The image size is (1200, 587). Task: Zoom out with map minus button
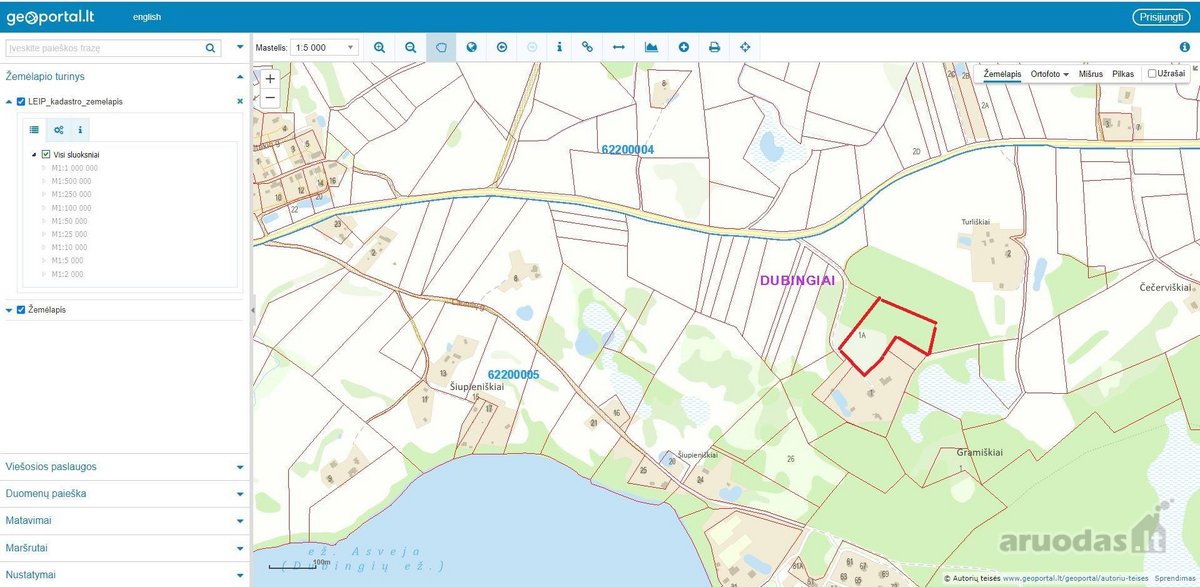point(270,97)
